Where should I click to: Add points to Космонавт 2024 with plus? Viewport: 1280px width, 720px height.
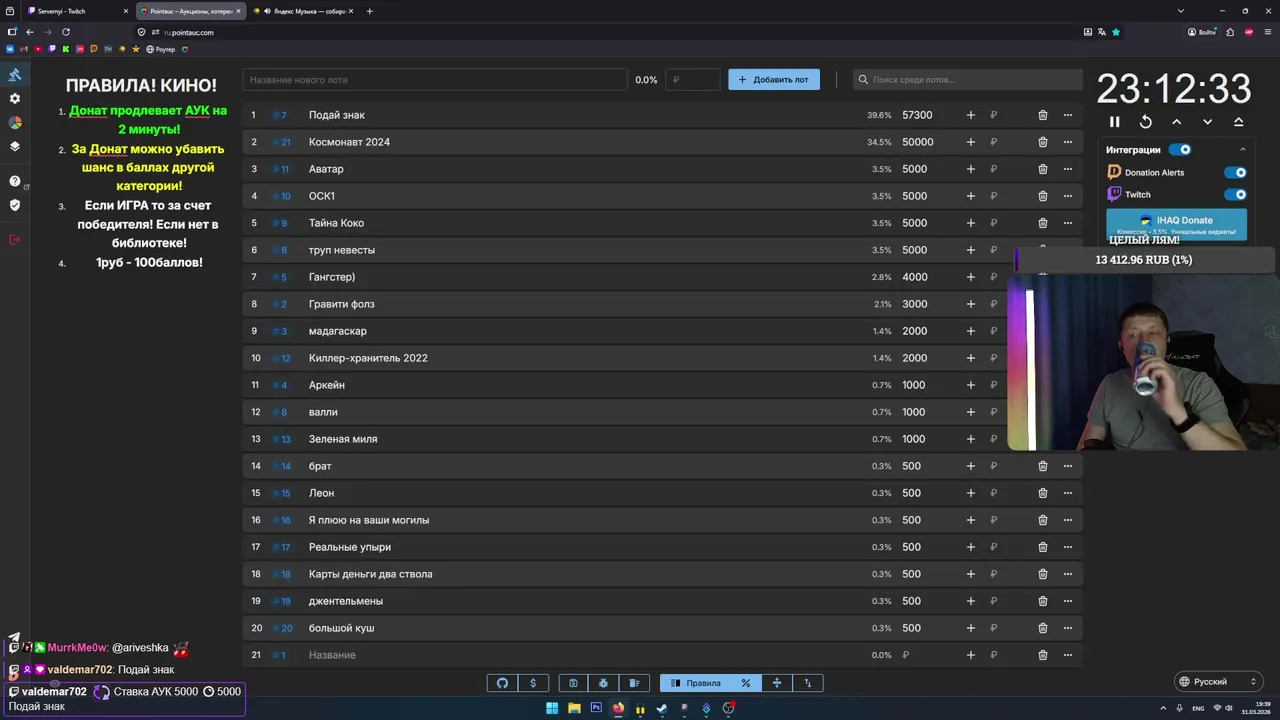pos(970,142)
